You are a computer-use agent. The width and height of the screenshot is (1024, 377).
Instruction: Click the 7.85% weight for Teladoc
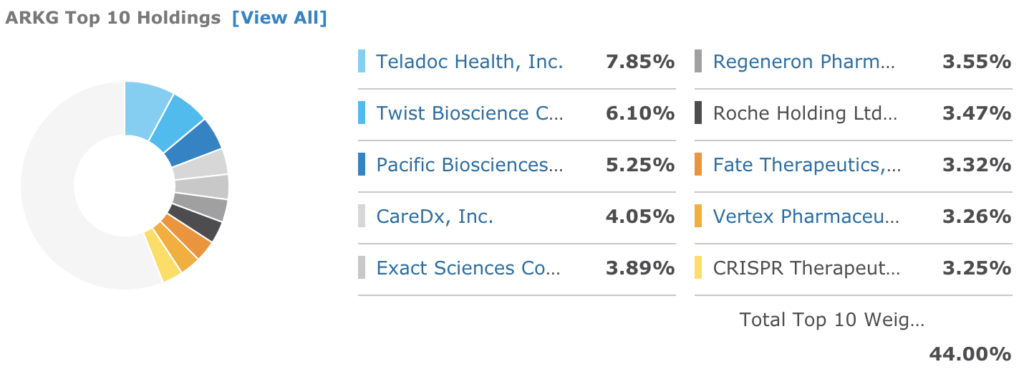[x=640, y=62]
